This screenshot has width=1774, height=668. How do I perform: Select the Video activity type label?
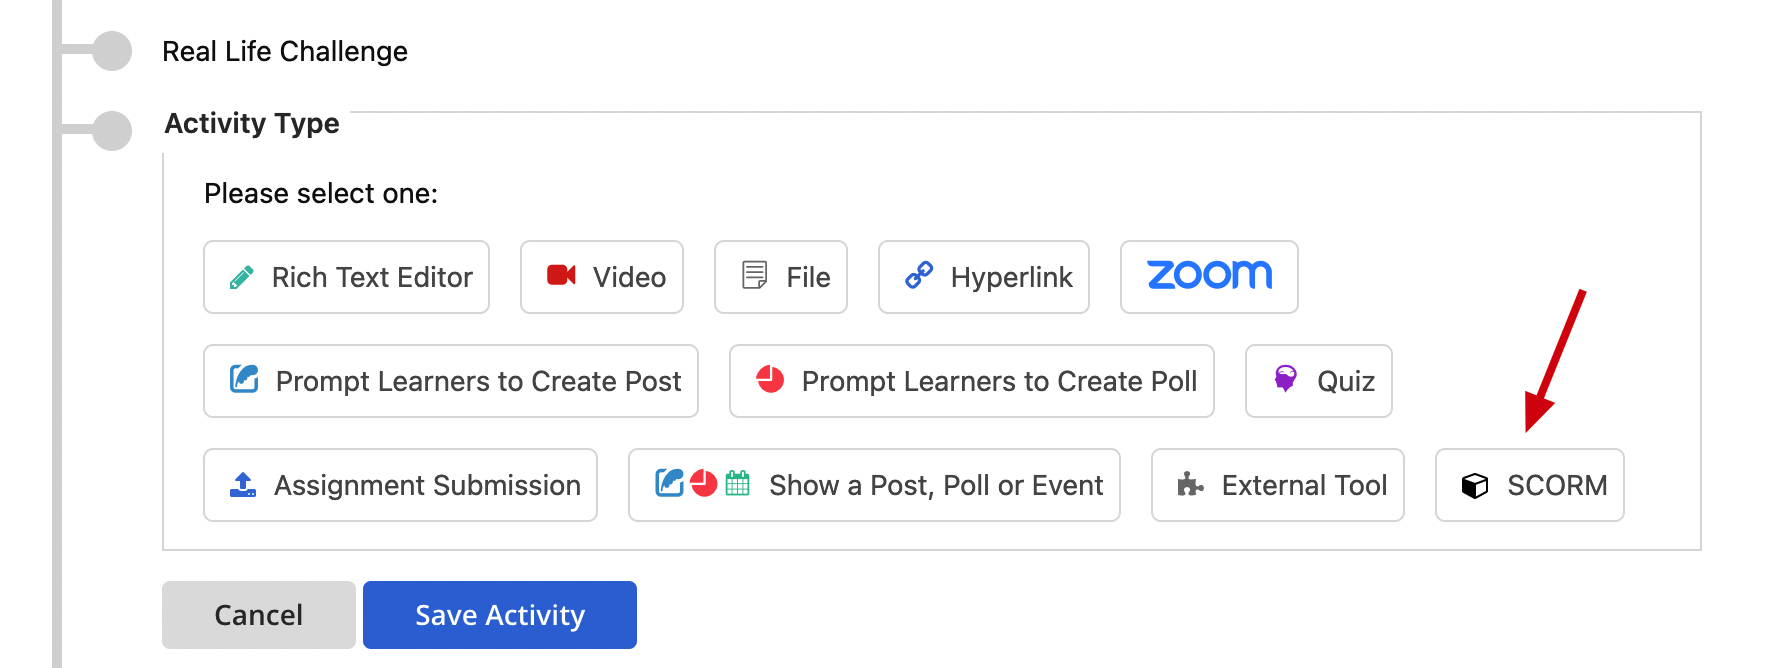(x=629, y=277)
